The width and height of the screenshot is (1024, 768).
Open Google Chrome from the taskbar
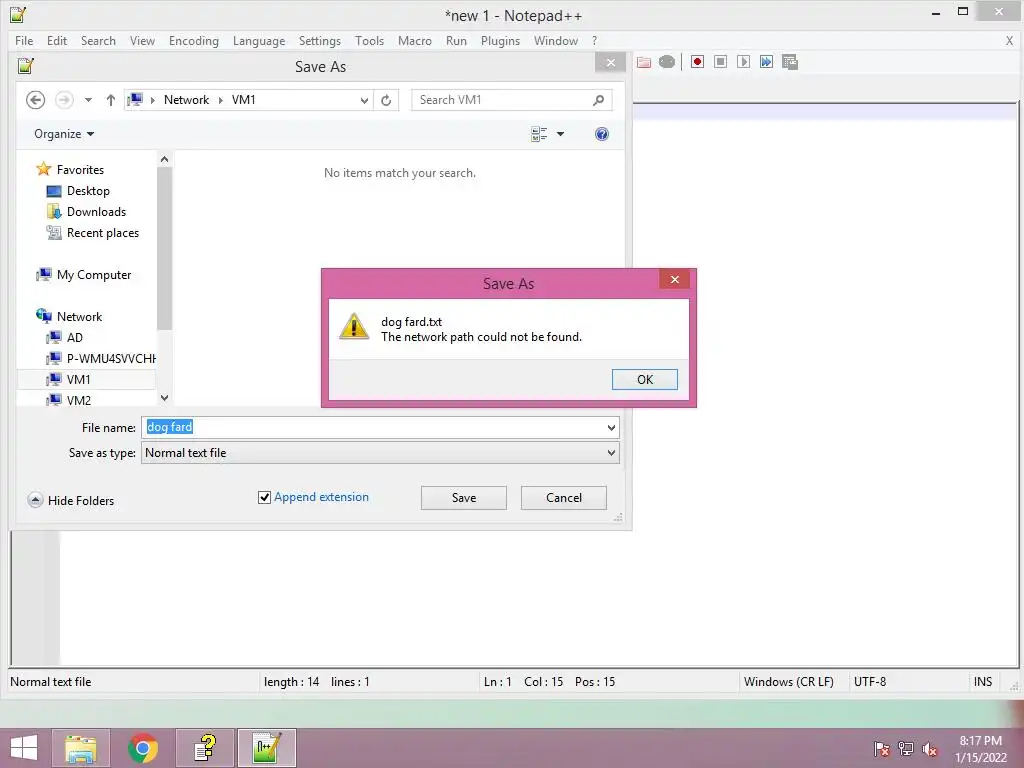tap(143, 748)
